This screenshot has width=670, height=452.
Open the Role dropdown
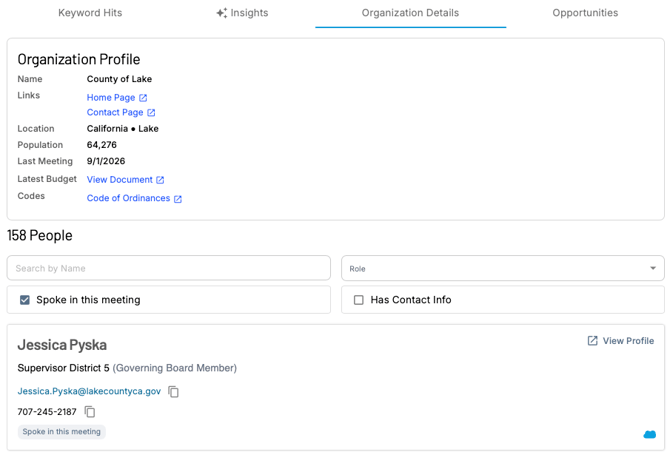click(x=503, y=268)
